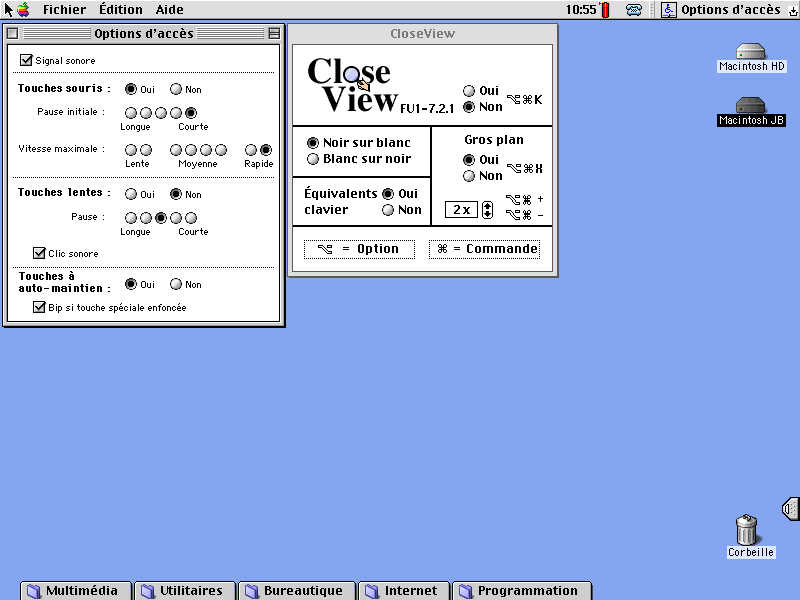Viewport: 800px width, 600px height.
Task: Click the telephone modem icon in menu bar
Action: (634, 10)
